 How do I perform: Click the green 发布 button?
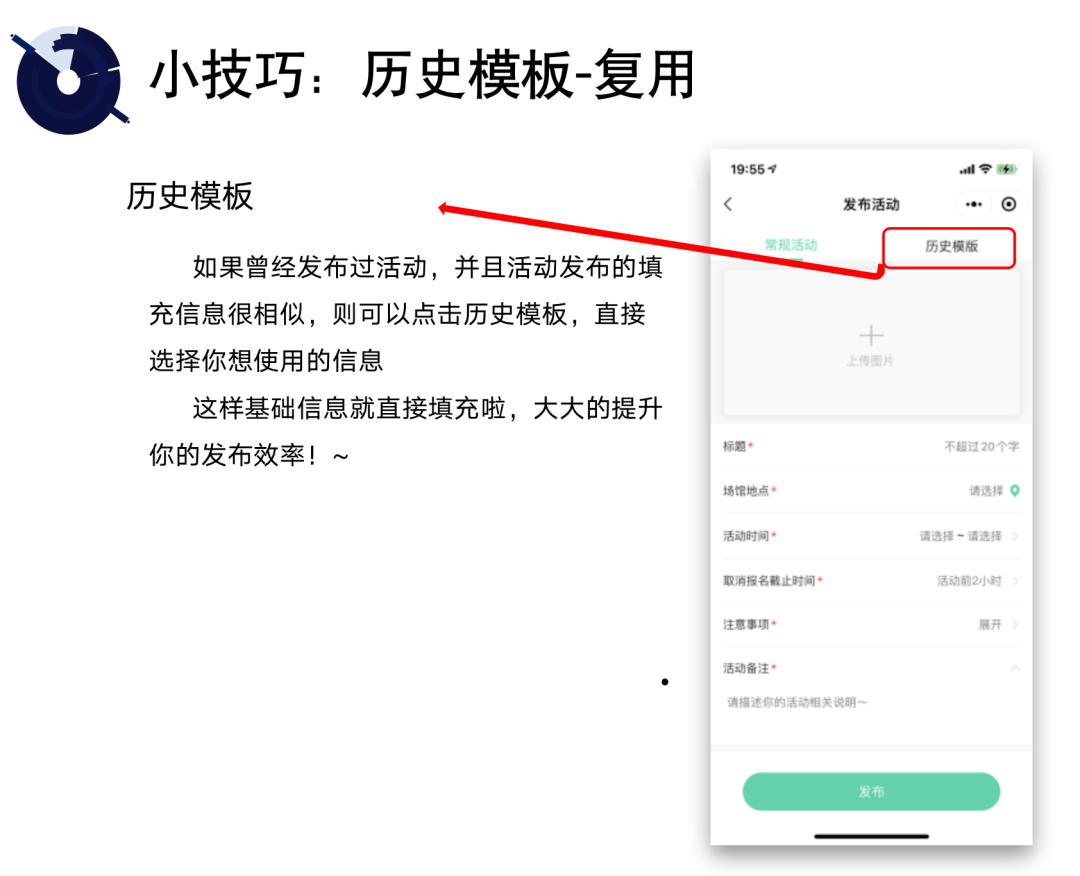click(x=871, y=791)
